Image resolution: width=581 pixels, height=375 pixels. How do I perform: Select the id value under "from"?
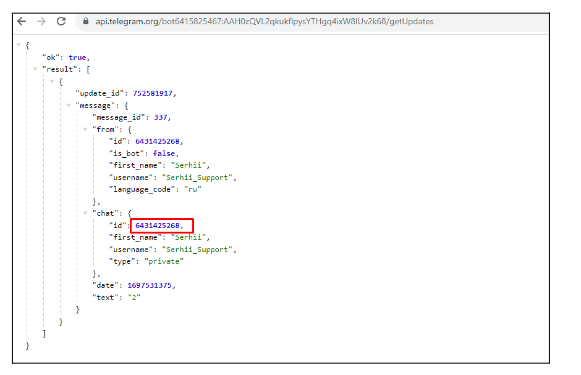(157, 141)
